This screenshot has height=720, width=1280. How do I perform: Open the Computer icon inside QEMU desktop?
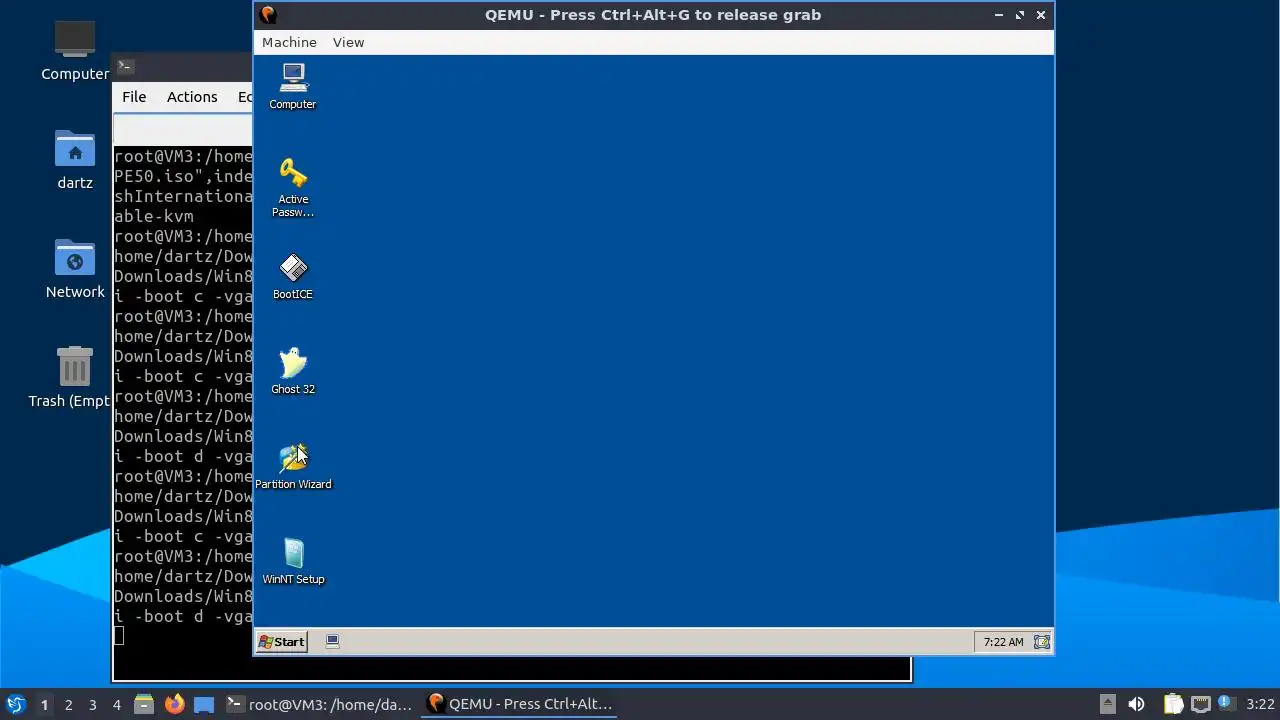coord(293,86)
